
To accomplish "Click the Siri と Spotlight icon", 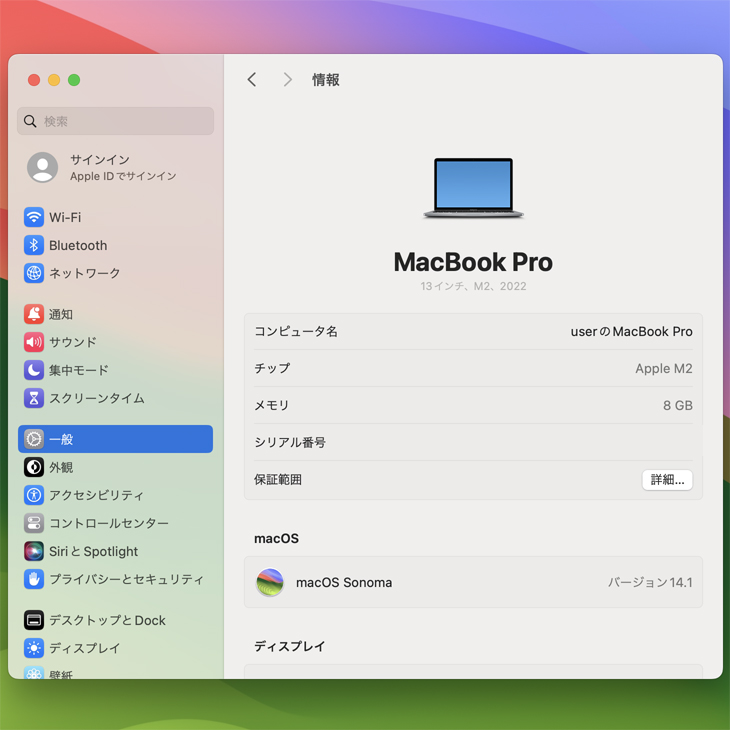I will point(34,551).
